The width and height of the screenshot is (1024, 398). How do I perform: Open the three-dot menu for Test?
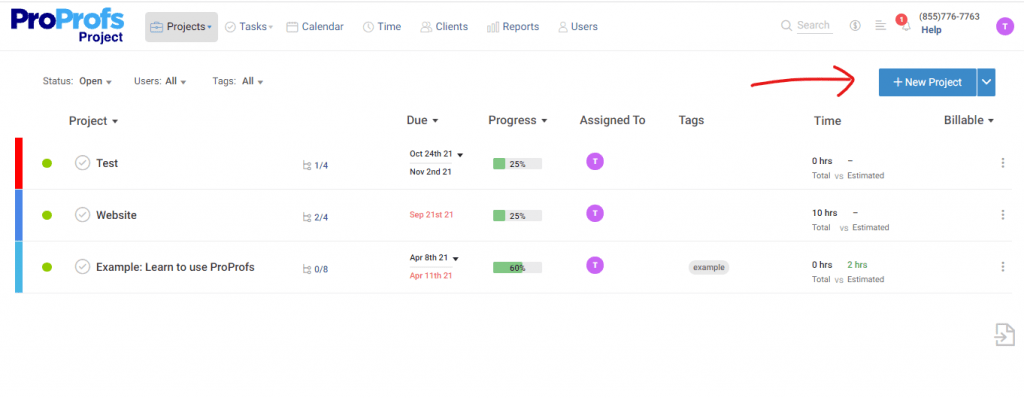click(x=1002, y=163)
